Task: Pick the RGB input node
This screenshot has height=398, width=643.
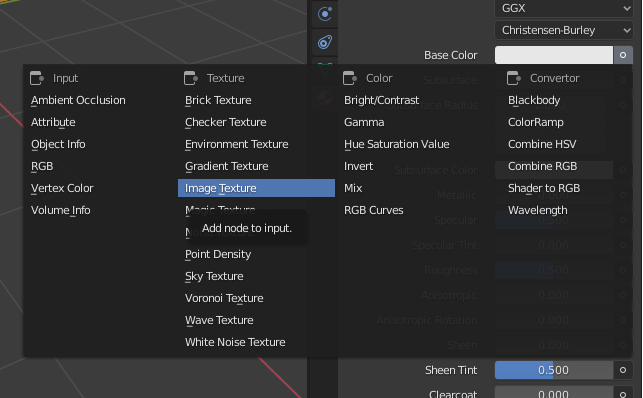Action: click(42, 166)
